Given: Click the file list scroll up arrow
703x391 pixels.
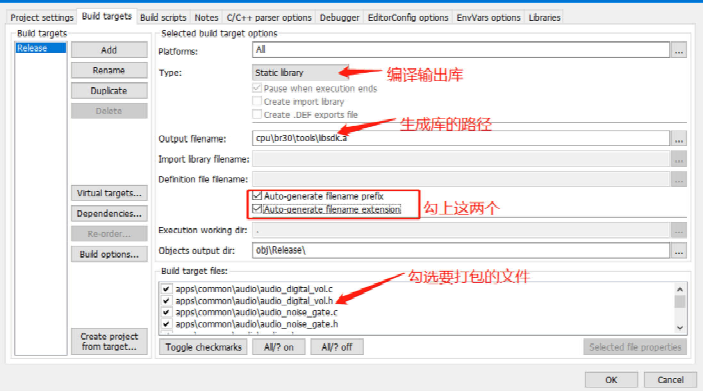Looking at the screenshot, I should click(680, 289).
